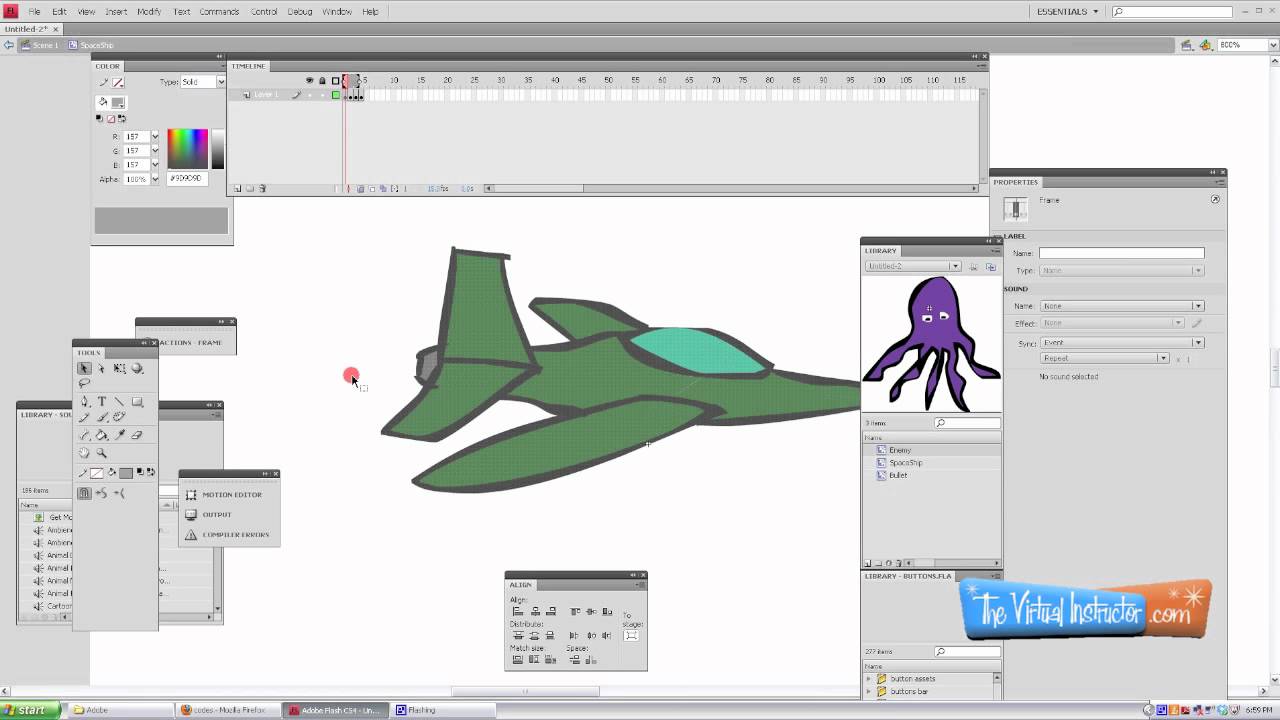
Task: Toggle Layer 1 visibility in the timeline
Action: (x=309, y=94)
